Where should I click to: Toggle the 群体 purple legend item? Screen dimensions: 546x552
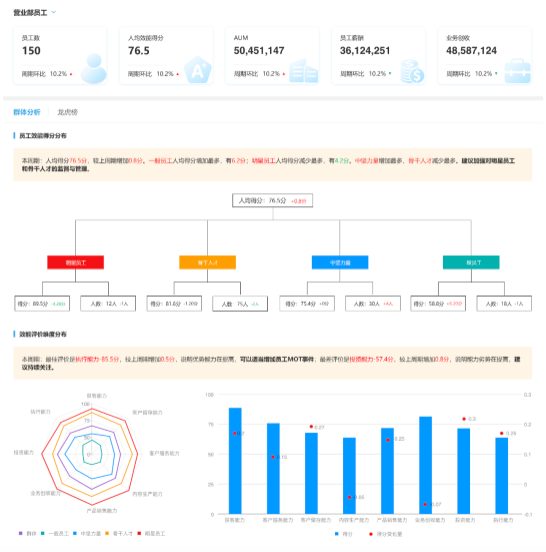pyautogui.click(x=27, y=534)
